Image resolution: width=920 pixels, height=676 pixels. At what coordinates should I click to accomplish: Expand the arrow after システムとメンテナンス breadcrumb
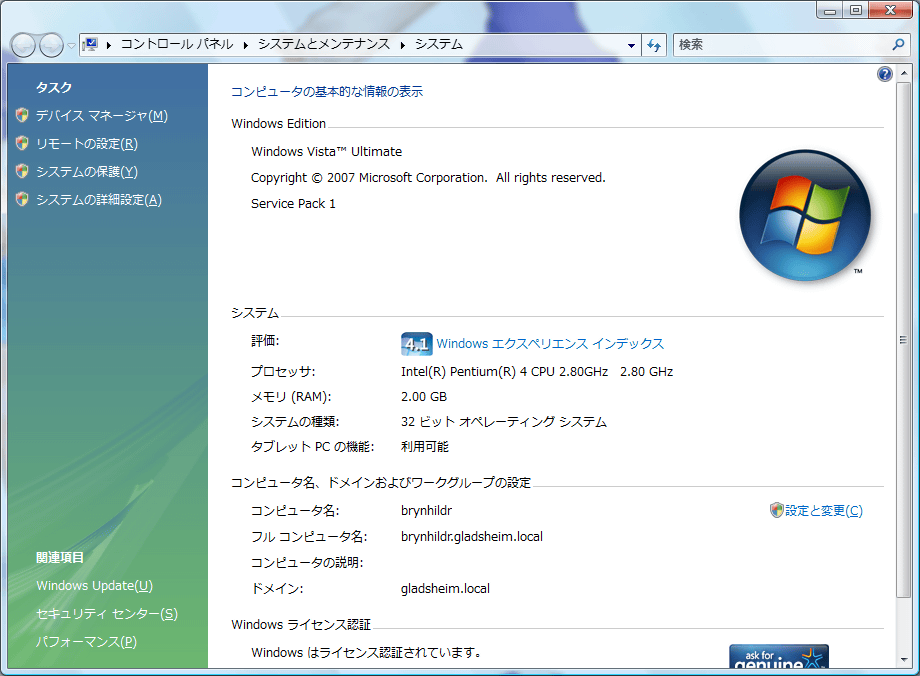tap(403, 45)
